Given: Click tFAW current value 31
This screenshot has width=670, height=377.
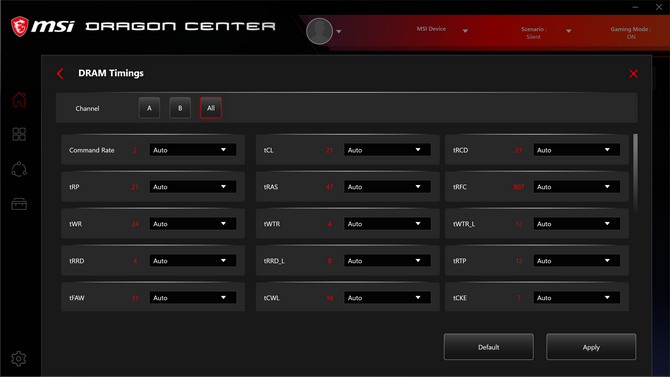Looking at the screenshot, I should click(135, 298).
